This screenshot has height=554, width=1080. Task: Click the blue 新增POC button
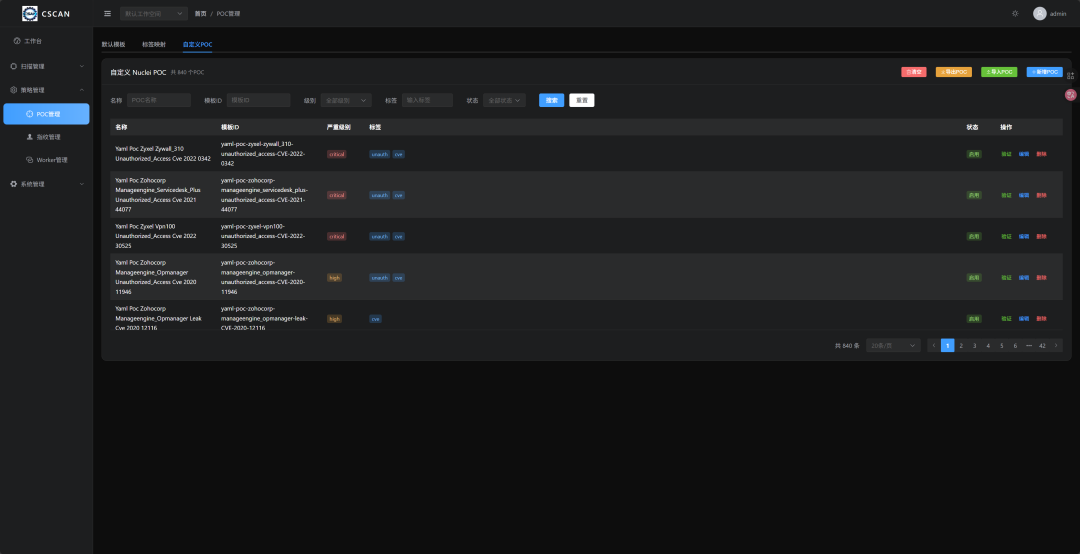coord(1044,72)
